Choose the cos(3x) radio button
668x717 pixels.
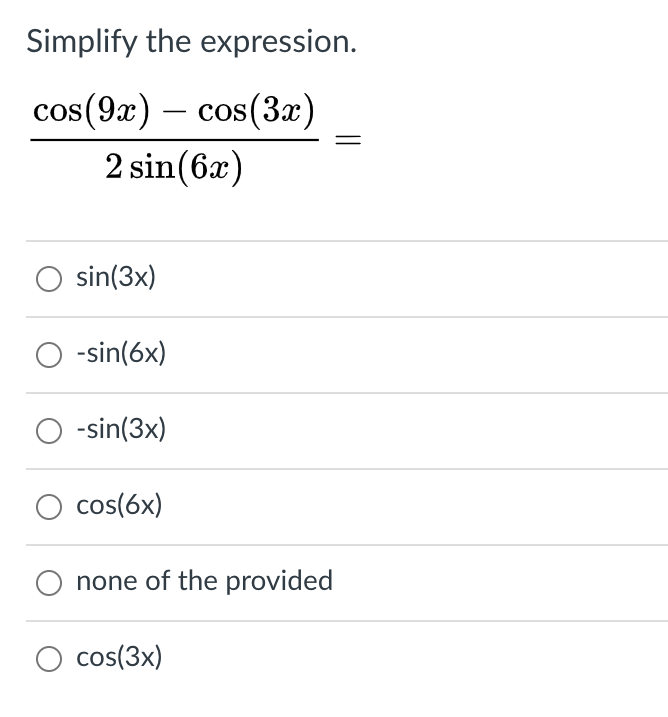[49, 658]
